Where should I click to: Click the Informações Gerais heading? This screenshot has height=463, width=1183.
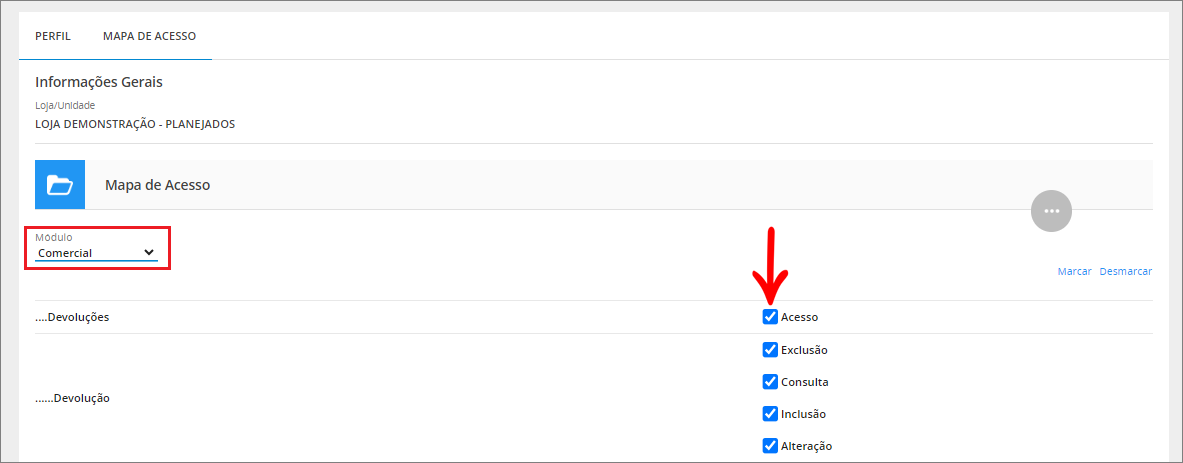click(x=99, y=82)
